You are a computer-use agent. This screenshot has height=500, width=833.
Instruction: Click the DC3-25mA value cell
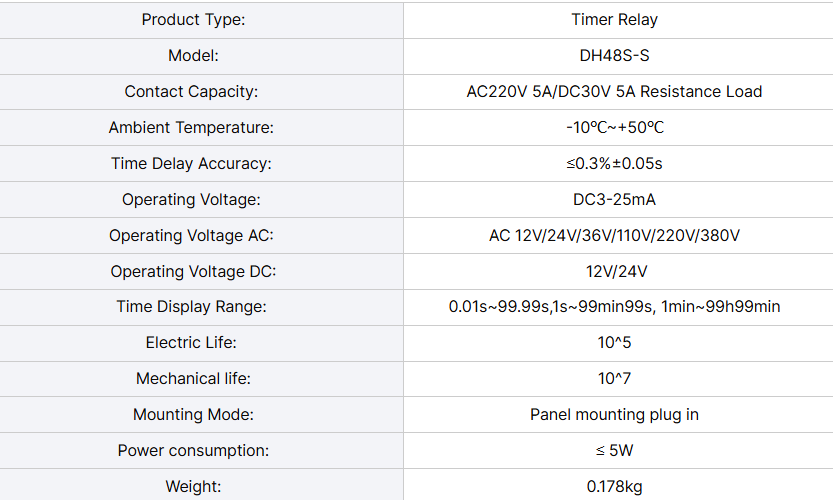coord(618,199)
